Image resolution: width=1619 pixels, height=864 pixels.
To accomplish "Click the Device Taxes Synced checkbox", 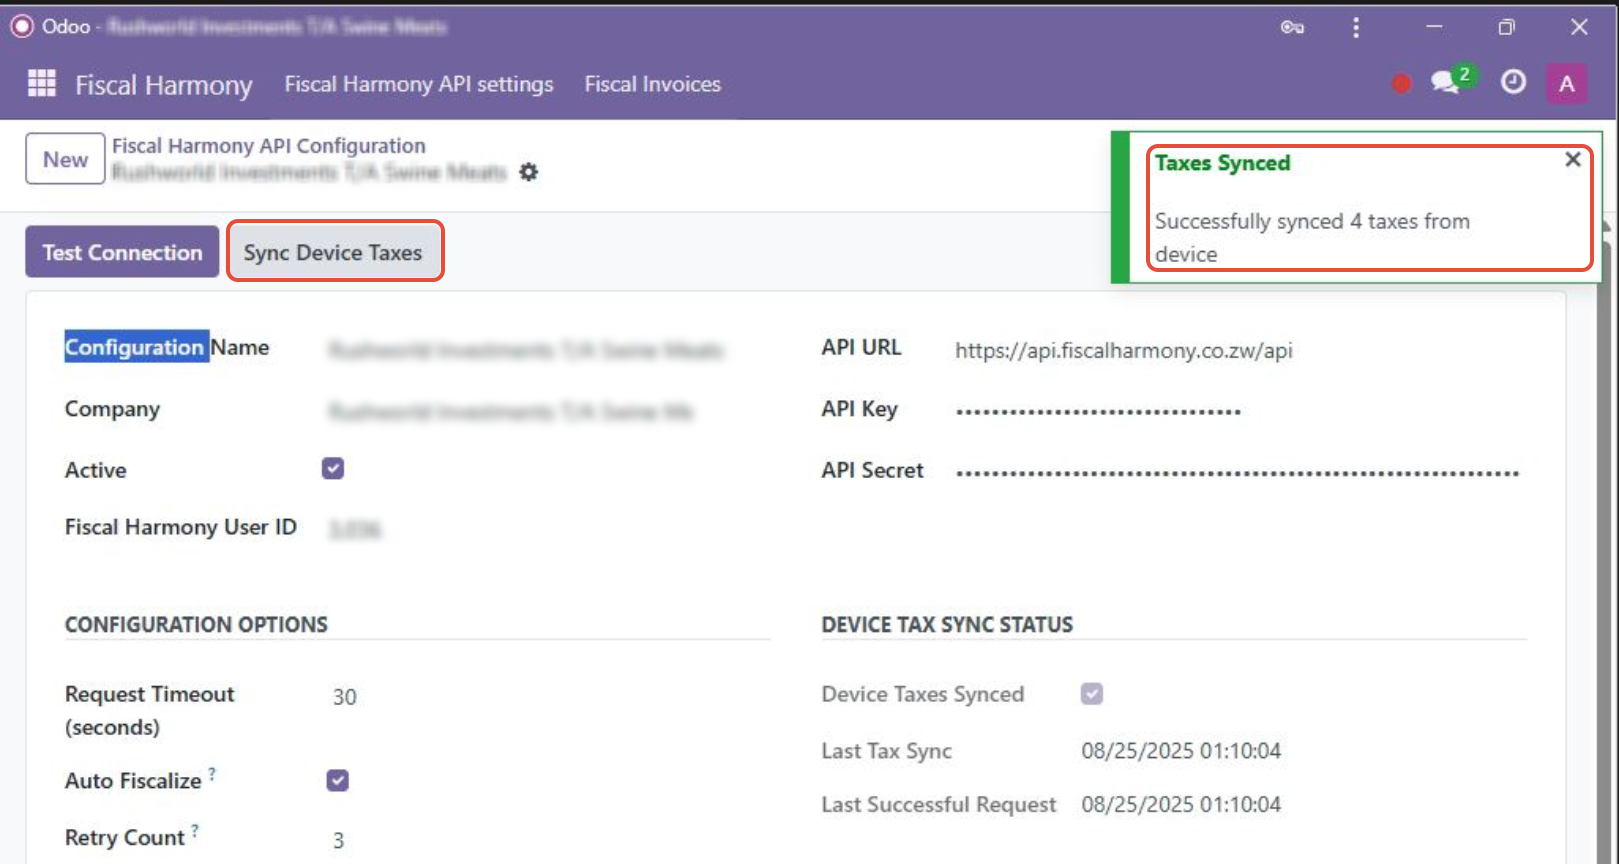I will pos(1092,693).
